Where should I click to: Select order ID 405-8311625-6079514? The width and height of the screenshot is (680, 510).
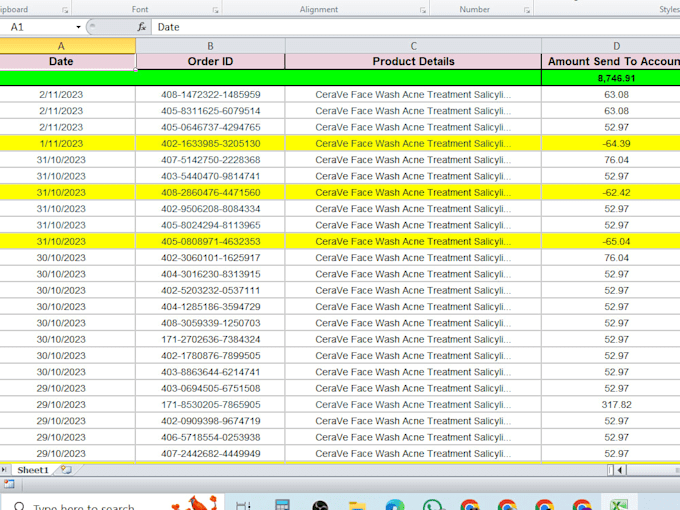(210, 111)
